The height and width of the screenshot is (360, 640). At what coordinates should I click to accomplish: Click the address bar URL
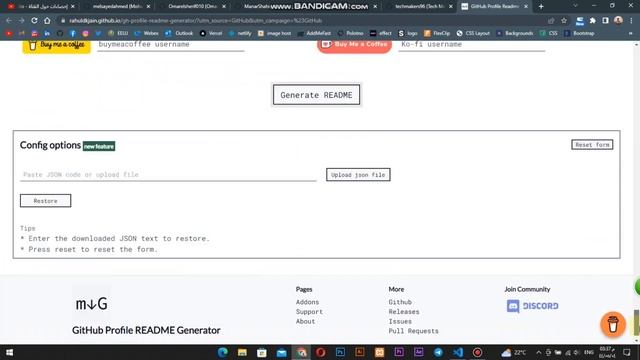[x=196, y=20]
